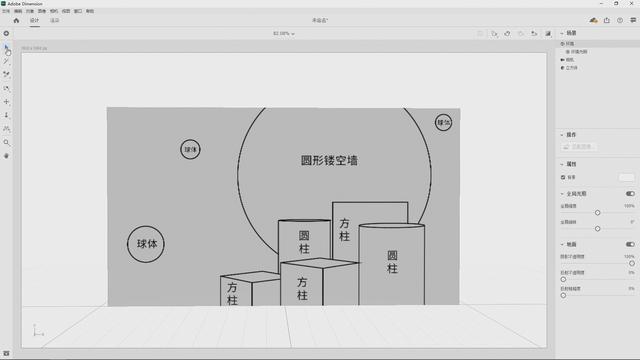This screenshot has height=360, width=640.
Task: Open the Help question mark icon
Action: tap(620, 20)
